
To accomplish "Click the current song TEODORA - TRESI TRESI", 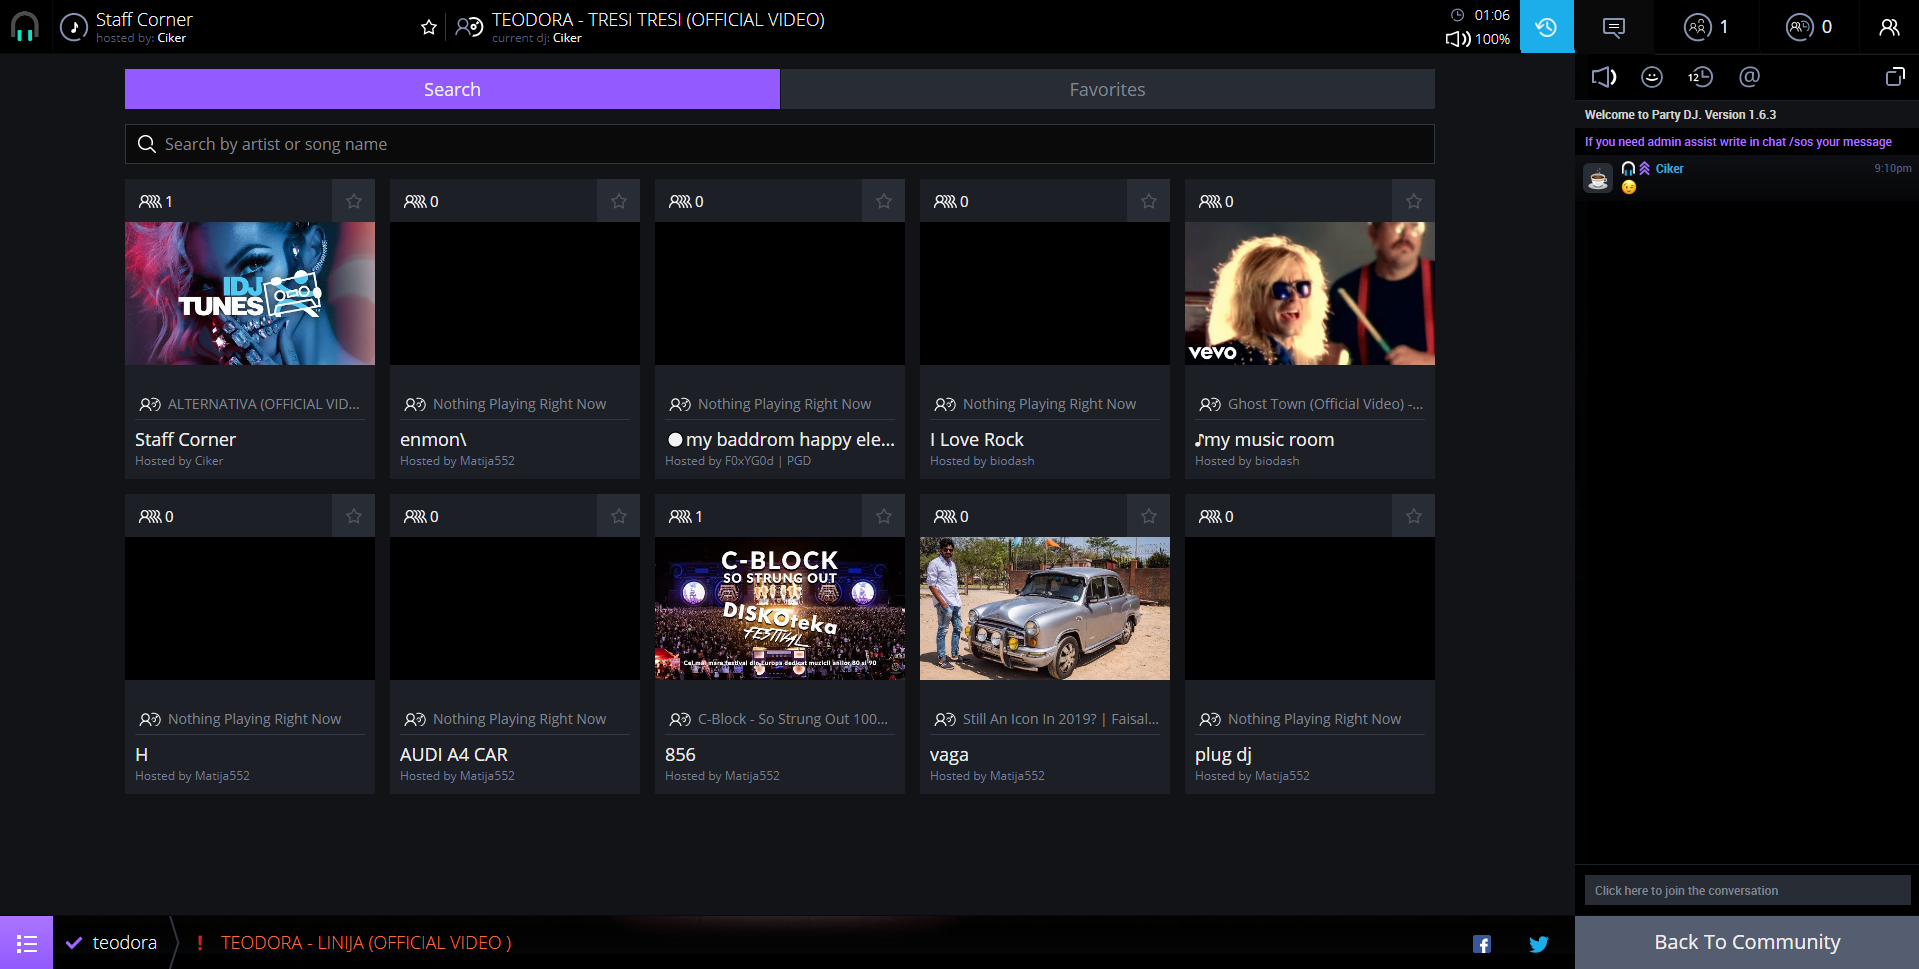I will [658, 19].
